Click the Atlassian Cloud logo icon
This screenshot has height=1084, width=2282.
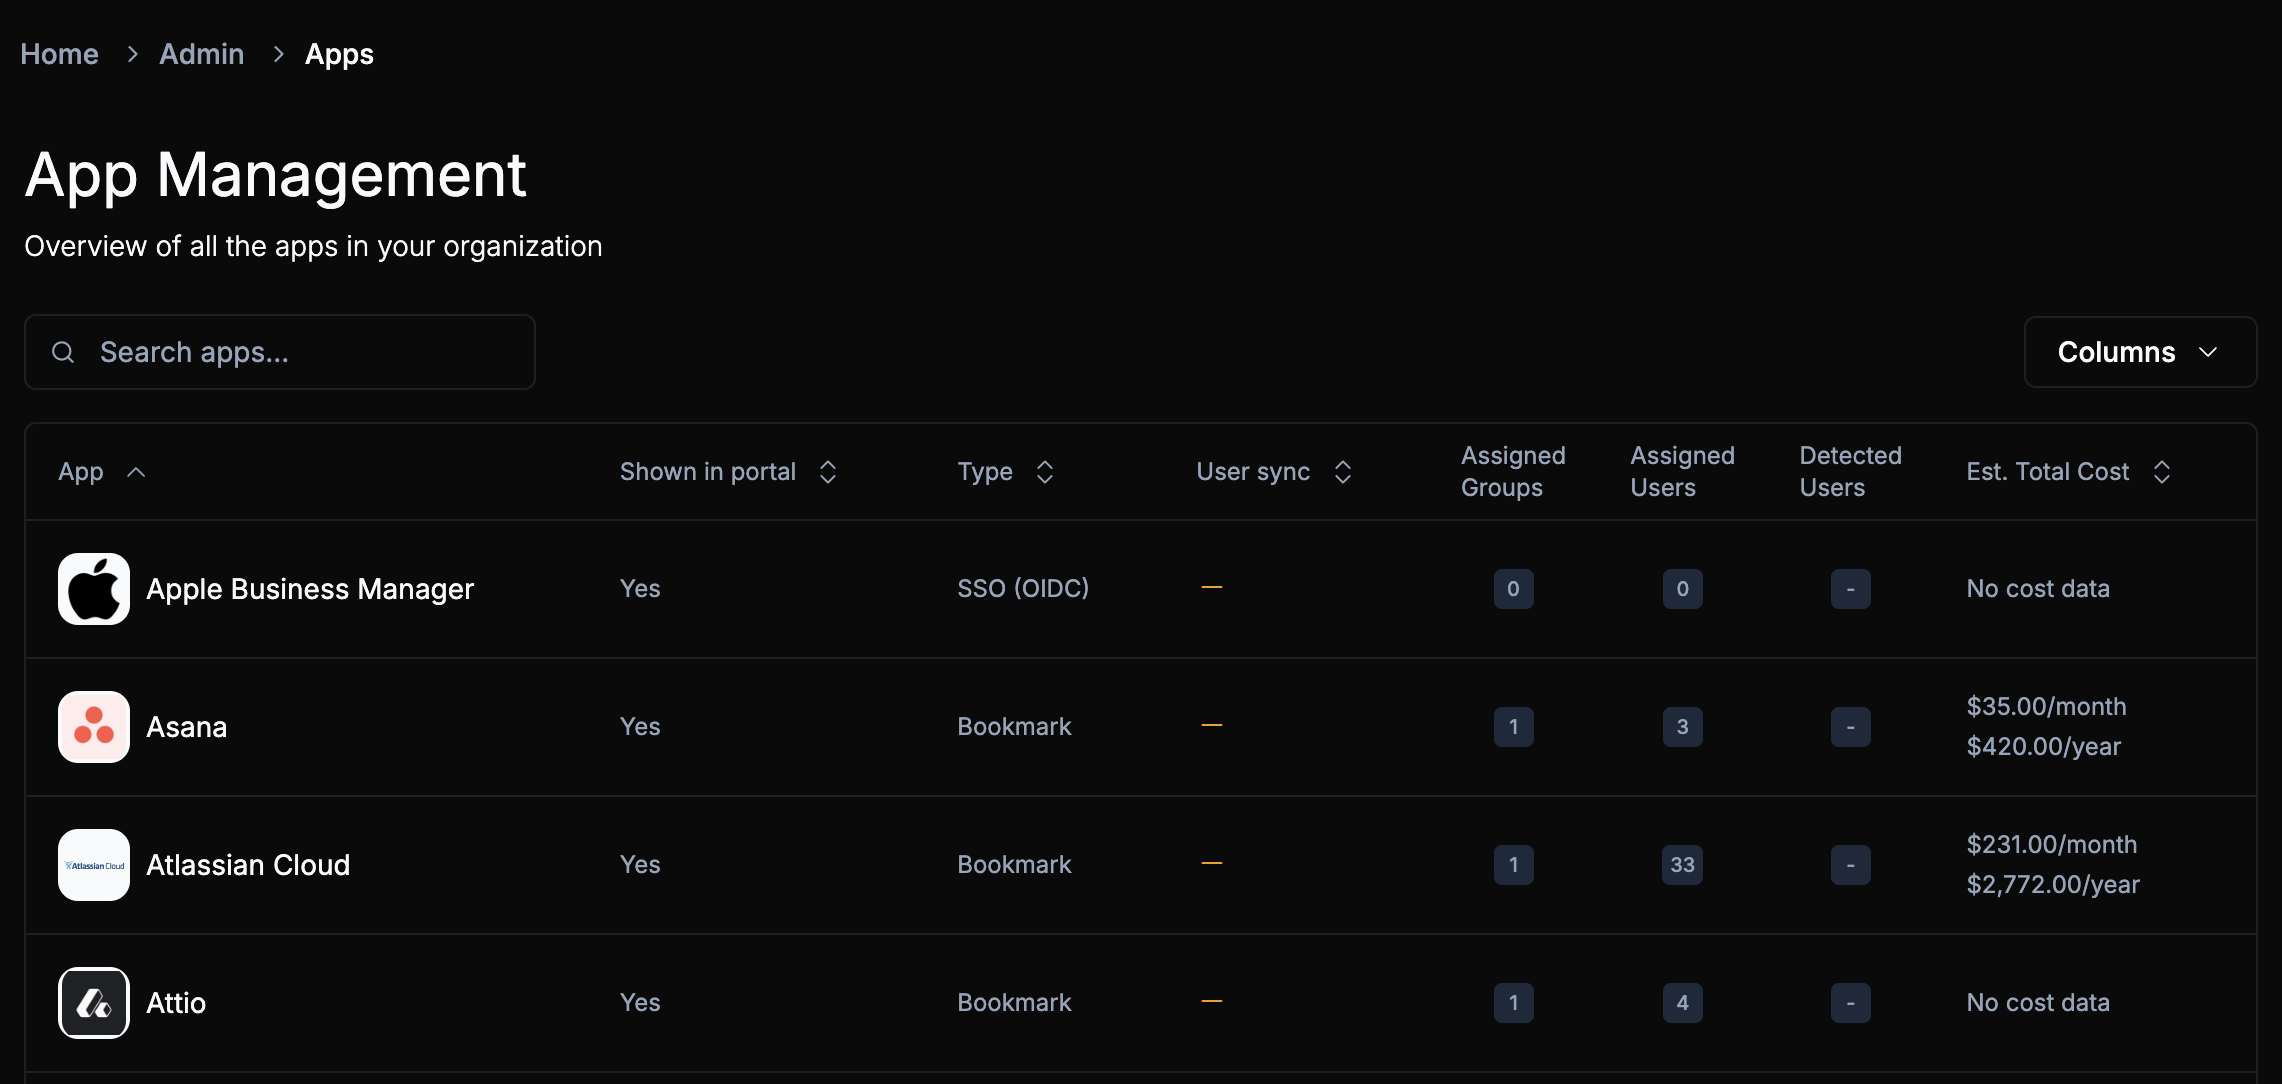point(94,865)
